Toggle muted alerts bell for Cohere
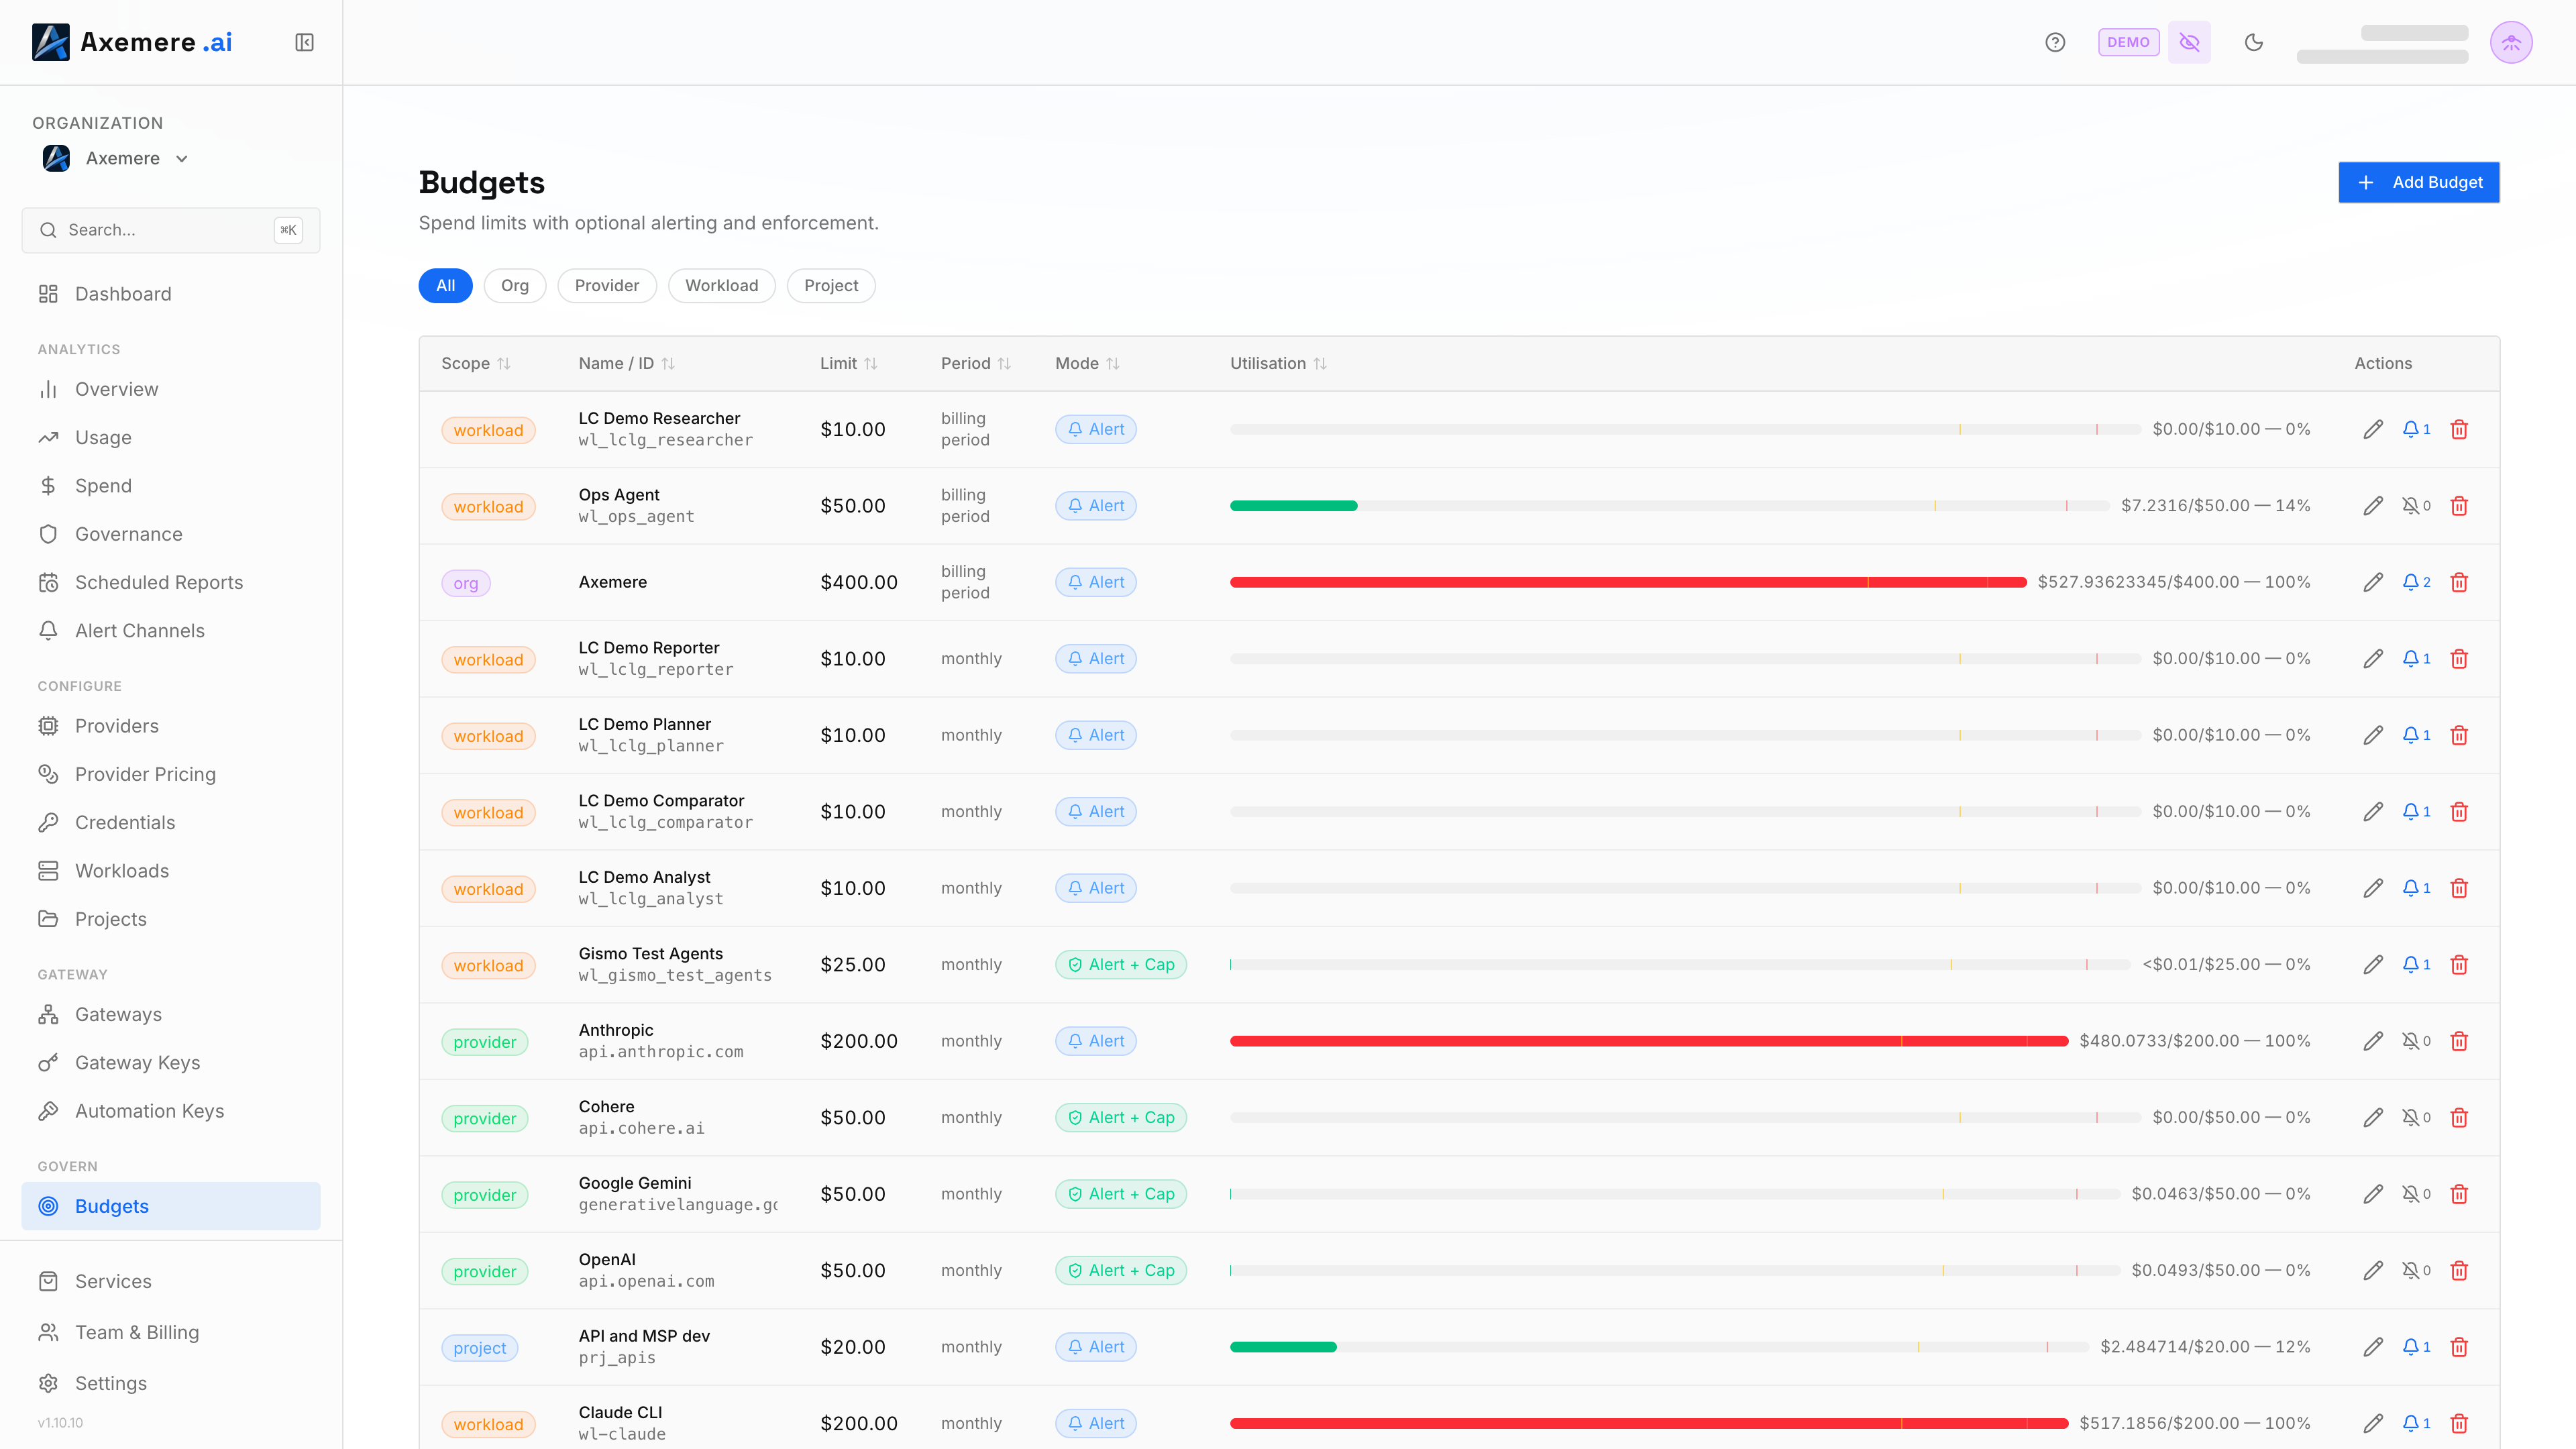2576x1449 pixels. pyautogui.click(x=2416, y=1118)
